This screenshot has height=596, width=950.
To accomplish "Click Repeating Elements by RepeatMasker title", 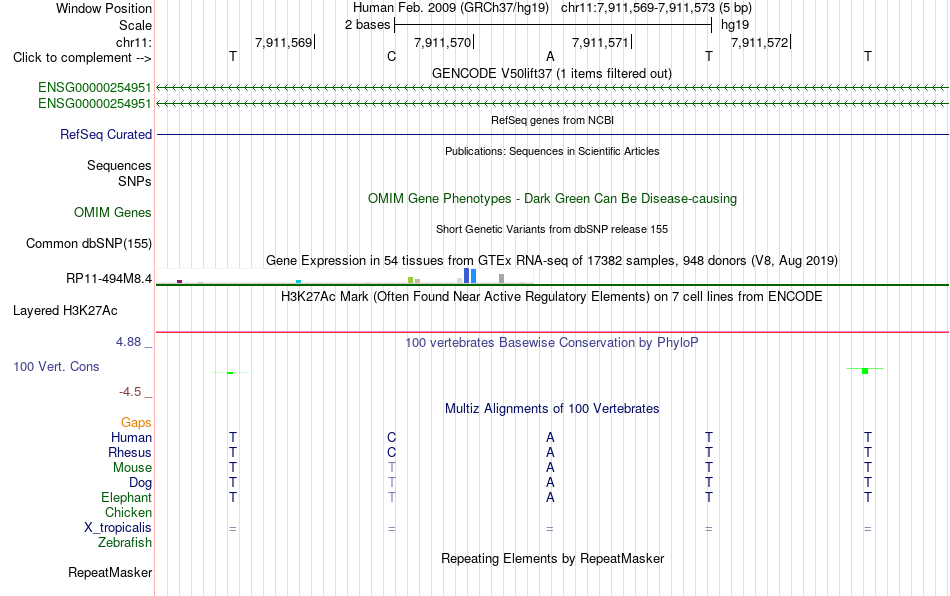I will (552, 558).
